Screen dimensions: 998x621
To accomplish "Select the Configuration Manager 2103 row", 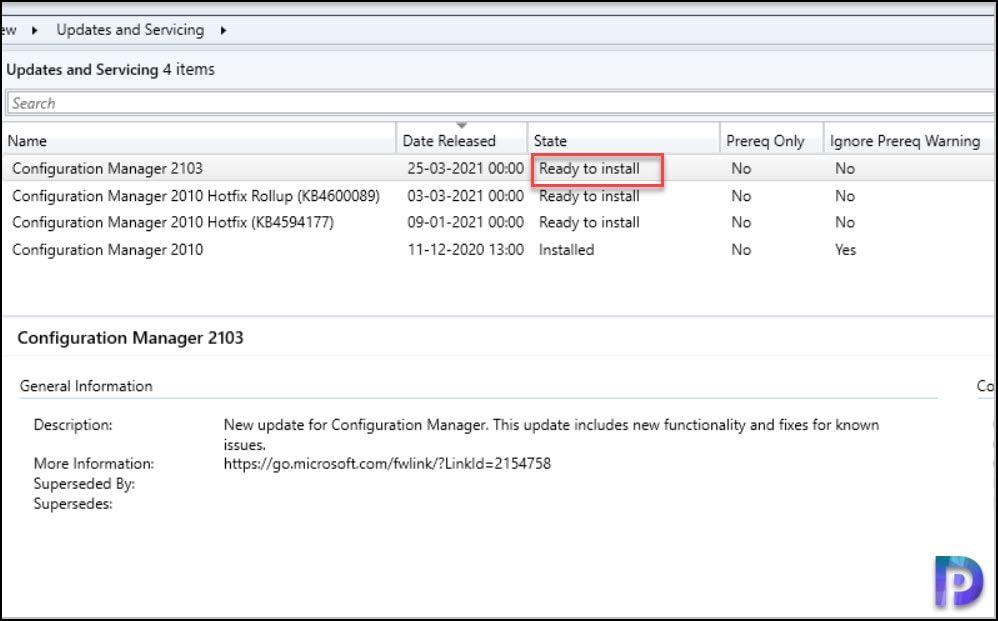I will click(498, 169).
